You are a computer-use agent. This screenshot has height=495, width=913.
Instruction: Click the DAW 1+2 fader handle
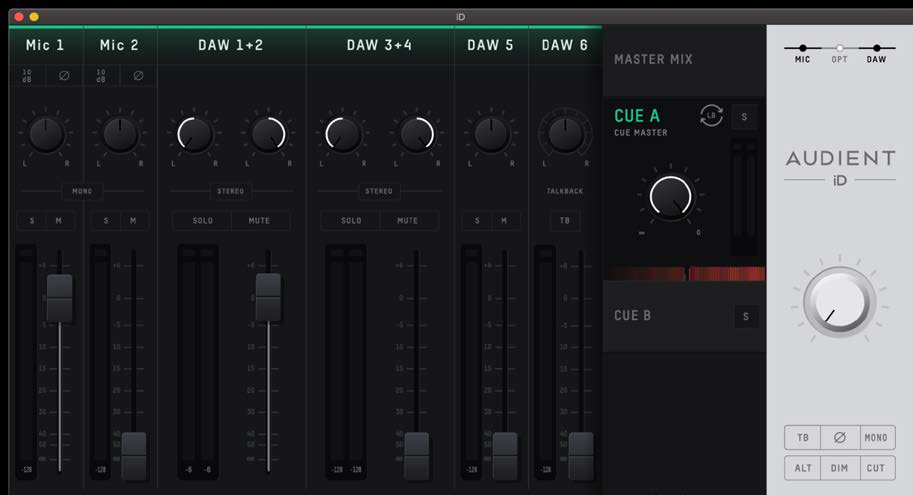(x=268, y=297)
